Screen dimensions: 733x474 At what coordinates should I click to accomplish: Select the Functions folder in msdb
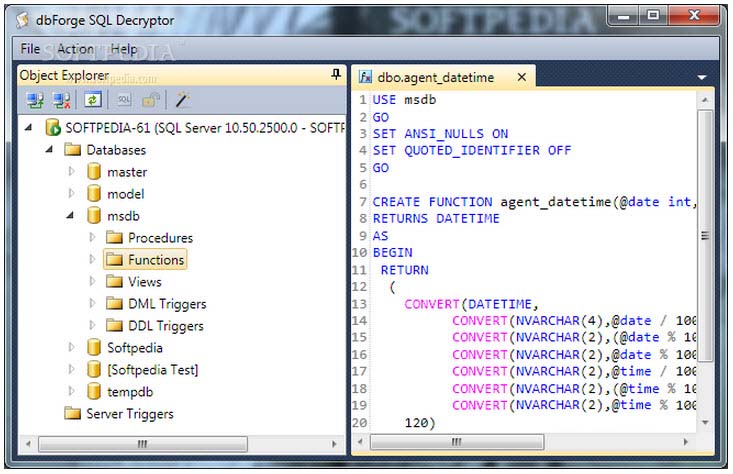156,260
